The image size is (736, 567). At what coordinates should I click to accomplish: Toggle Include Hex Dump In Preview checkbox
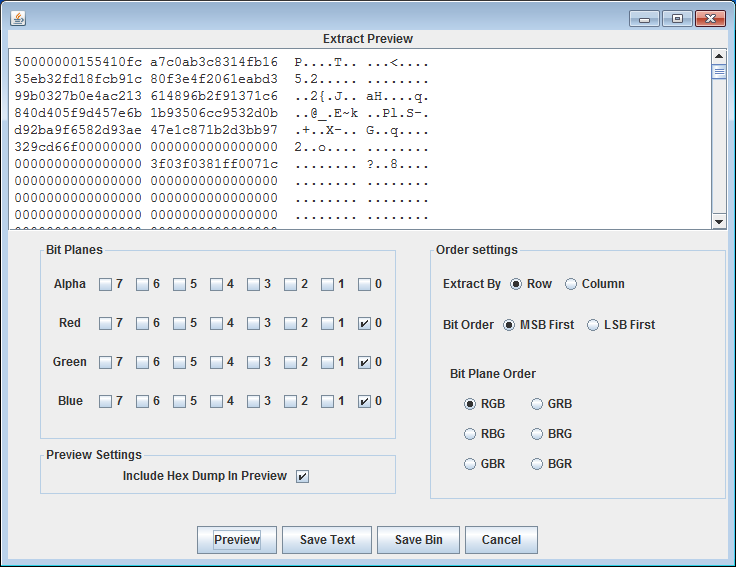click(303, 476)
